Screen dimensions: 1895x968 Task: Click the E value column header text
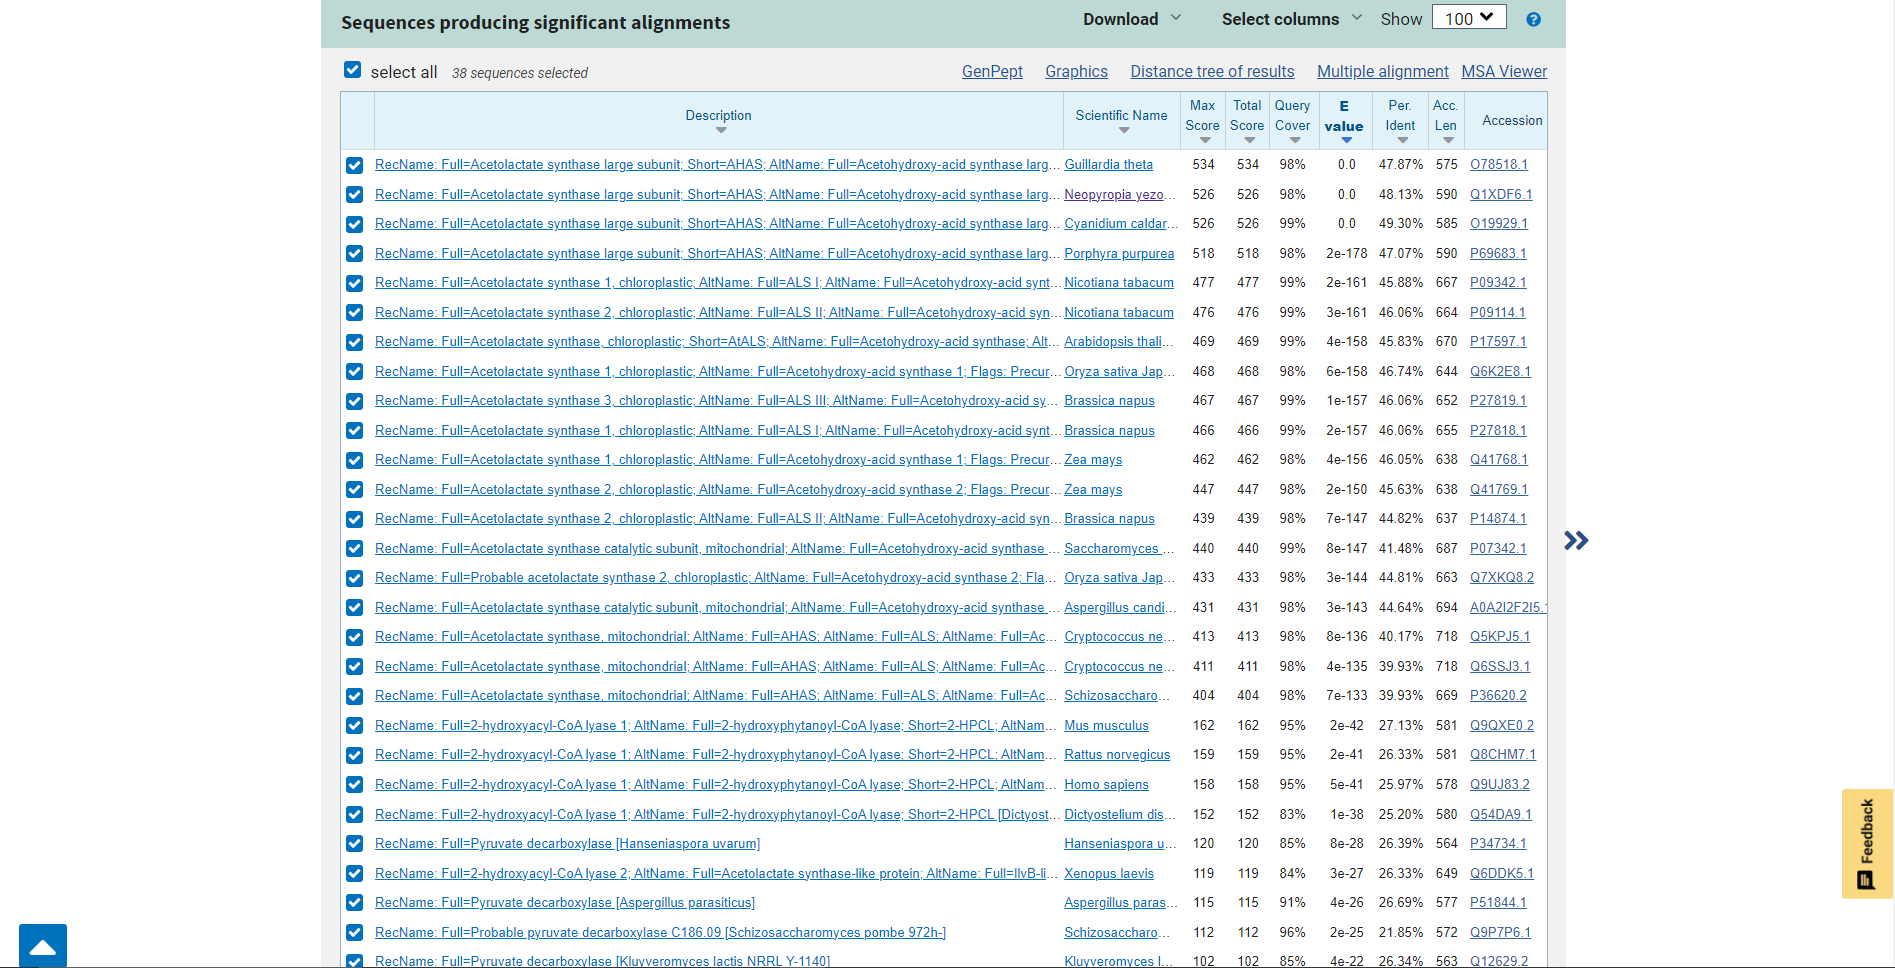point(1343,117)
